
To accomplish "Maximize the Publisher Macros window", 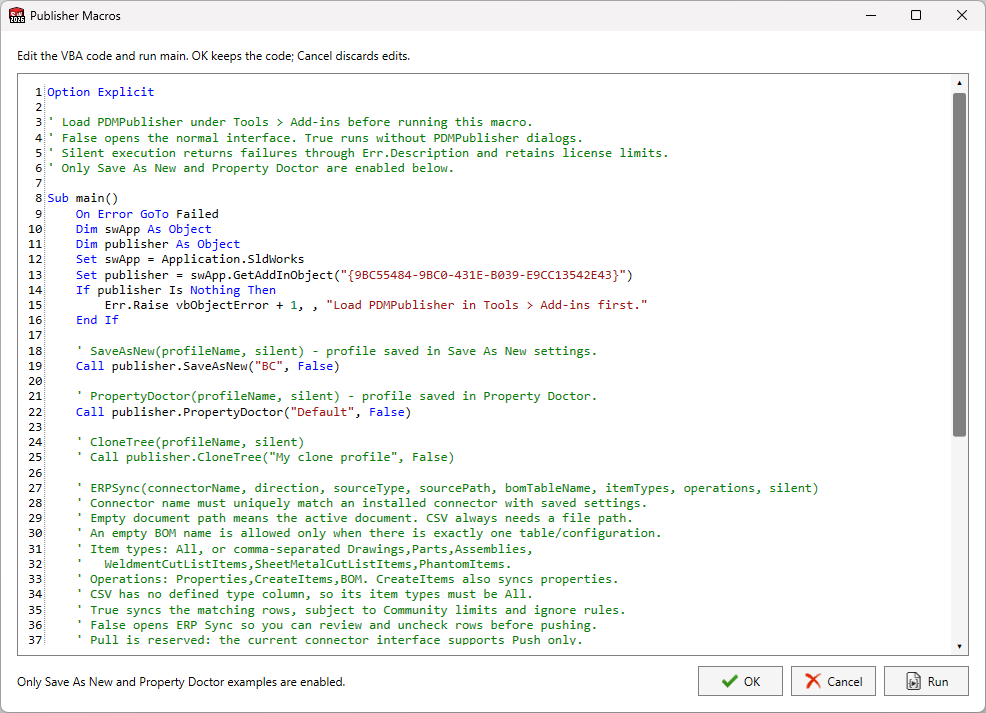I will pyautogui.click(x=916, y=15).
